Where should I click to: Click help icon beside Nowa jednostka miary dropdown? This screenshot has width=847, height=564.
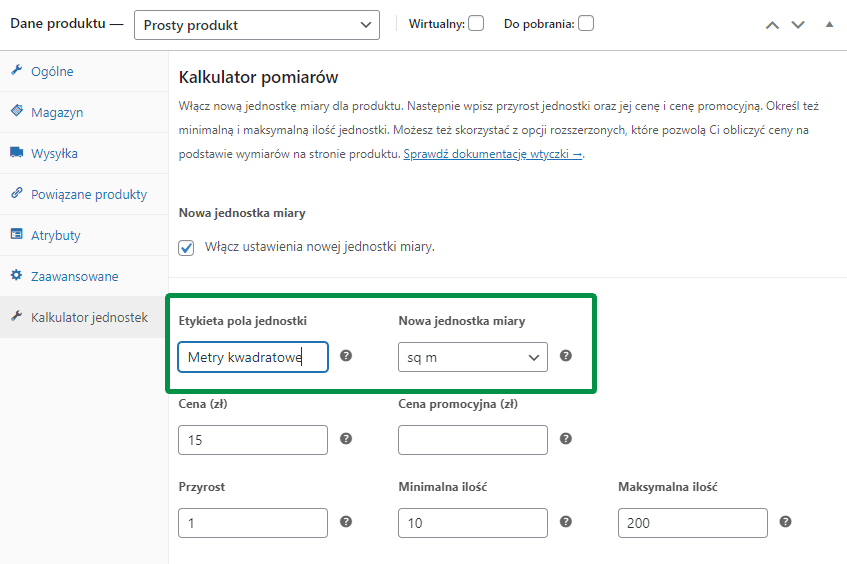[x=566, y=355]
